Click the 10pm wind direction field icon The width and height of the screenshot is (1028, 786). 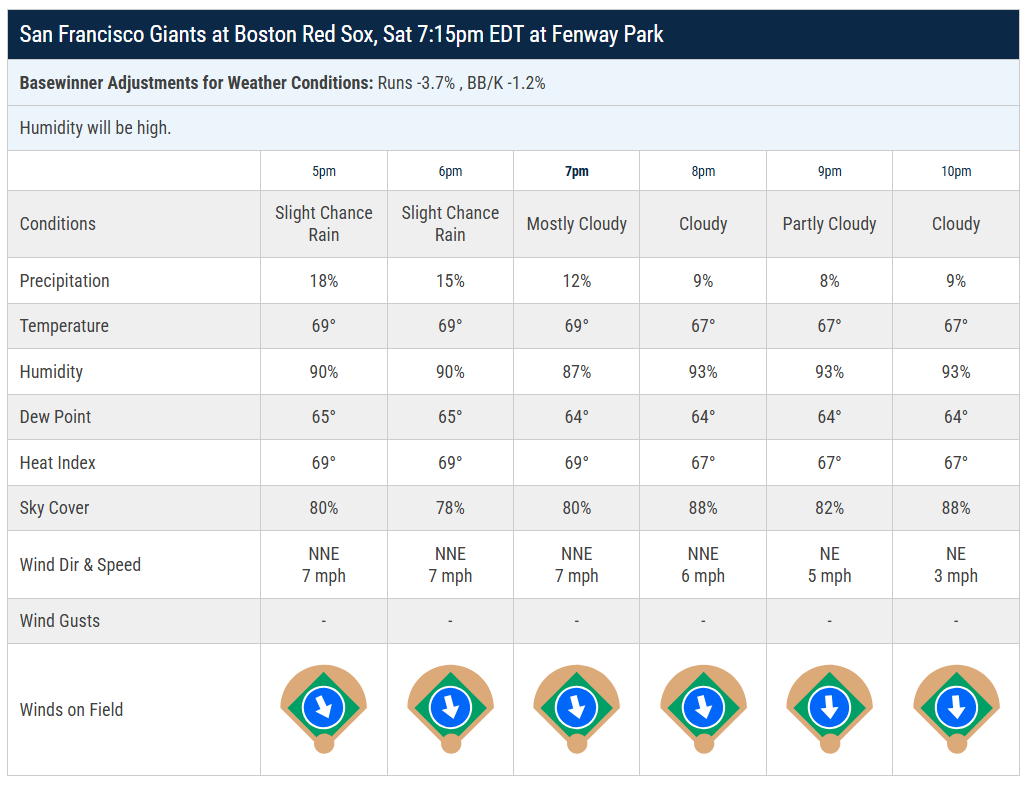tap(957, 709)
